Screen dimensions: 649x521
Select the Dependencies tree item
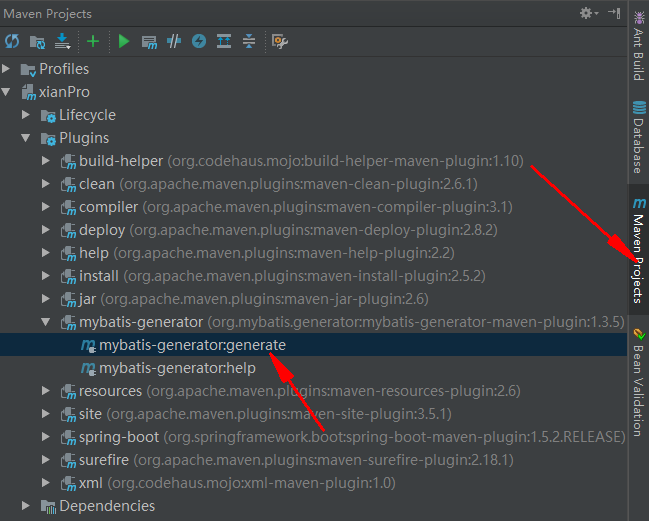[x=107, y=506]
